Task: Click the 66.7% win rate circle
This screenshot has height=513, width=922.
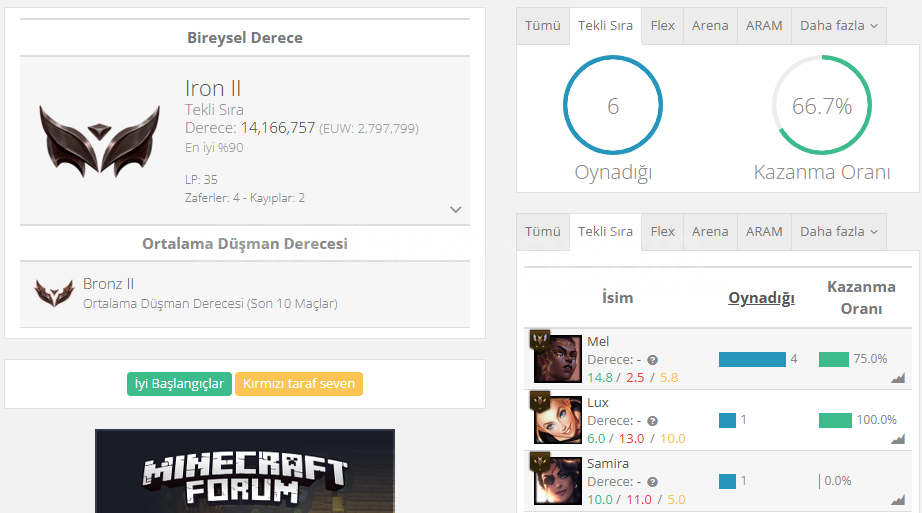Action: pos(821,105)
